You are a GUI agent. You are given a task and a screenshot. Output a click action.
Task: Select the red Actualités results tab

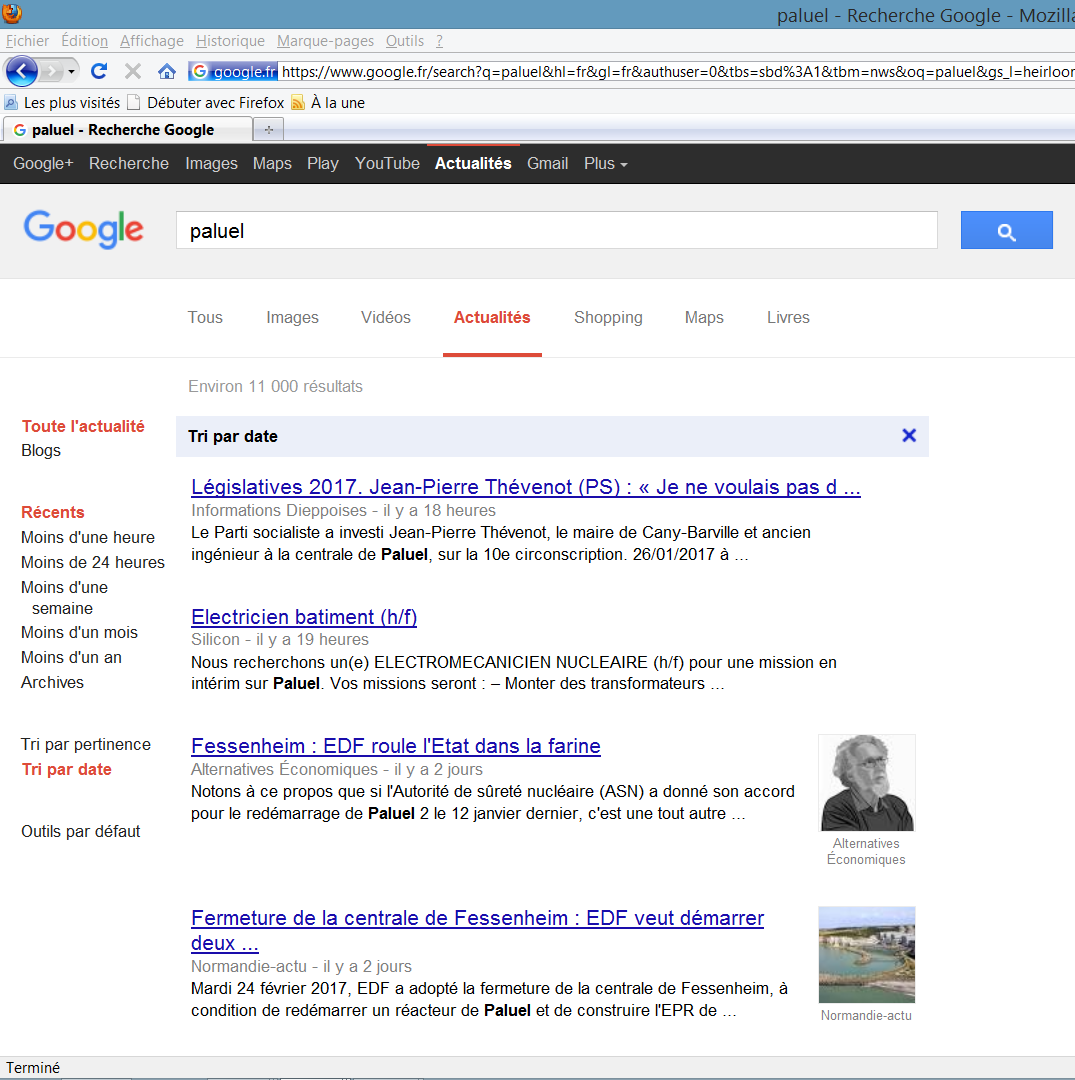pos(492,318)
